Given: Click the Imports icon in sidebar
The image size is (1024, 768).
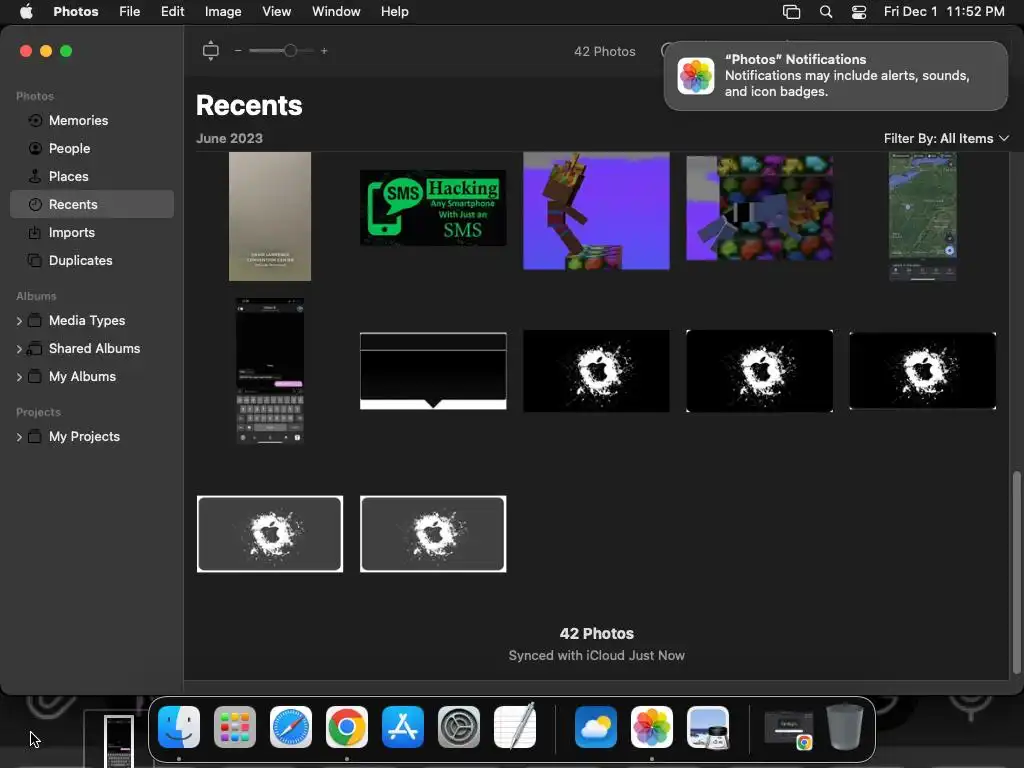Looking at the screenshot, I should click(x=35, y=232).
